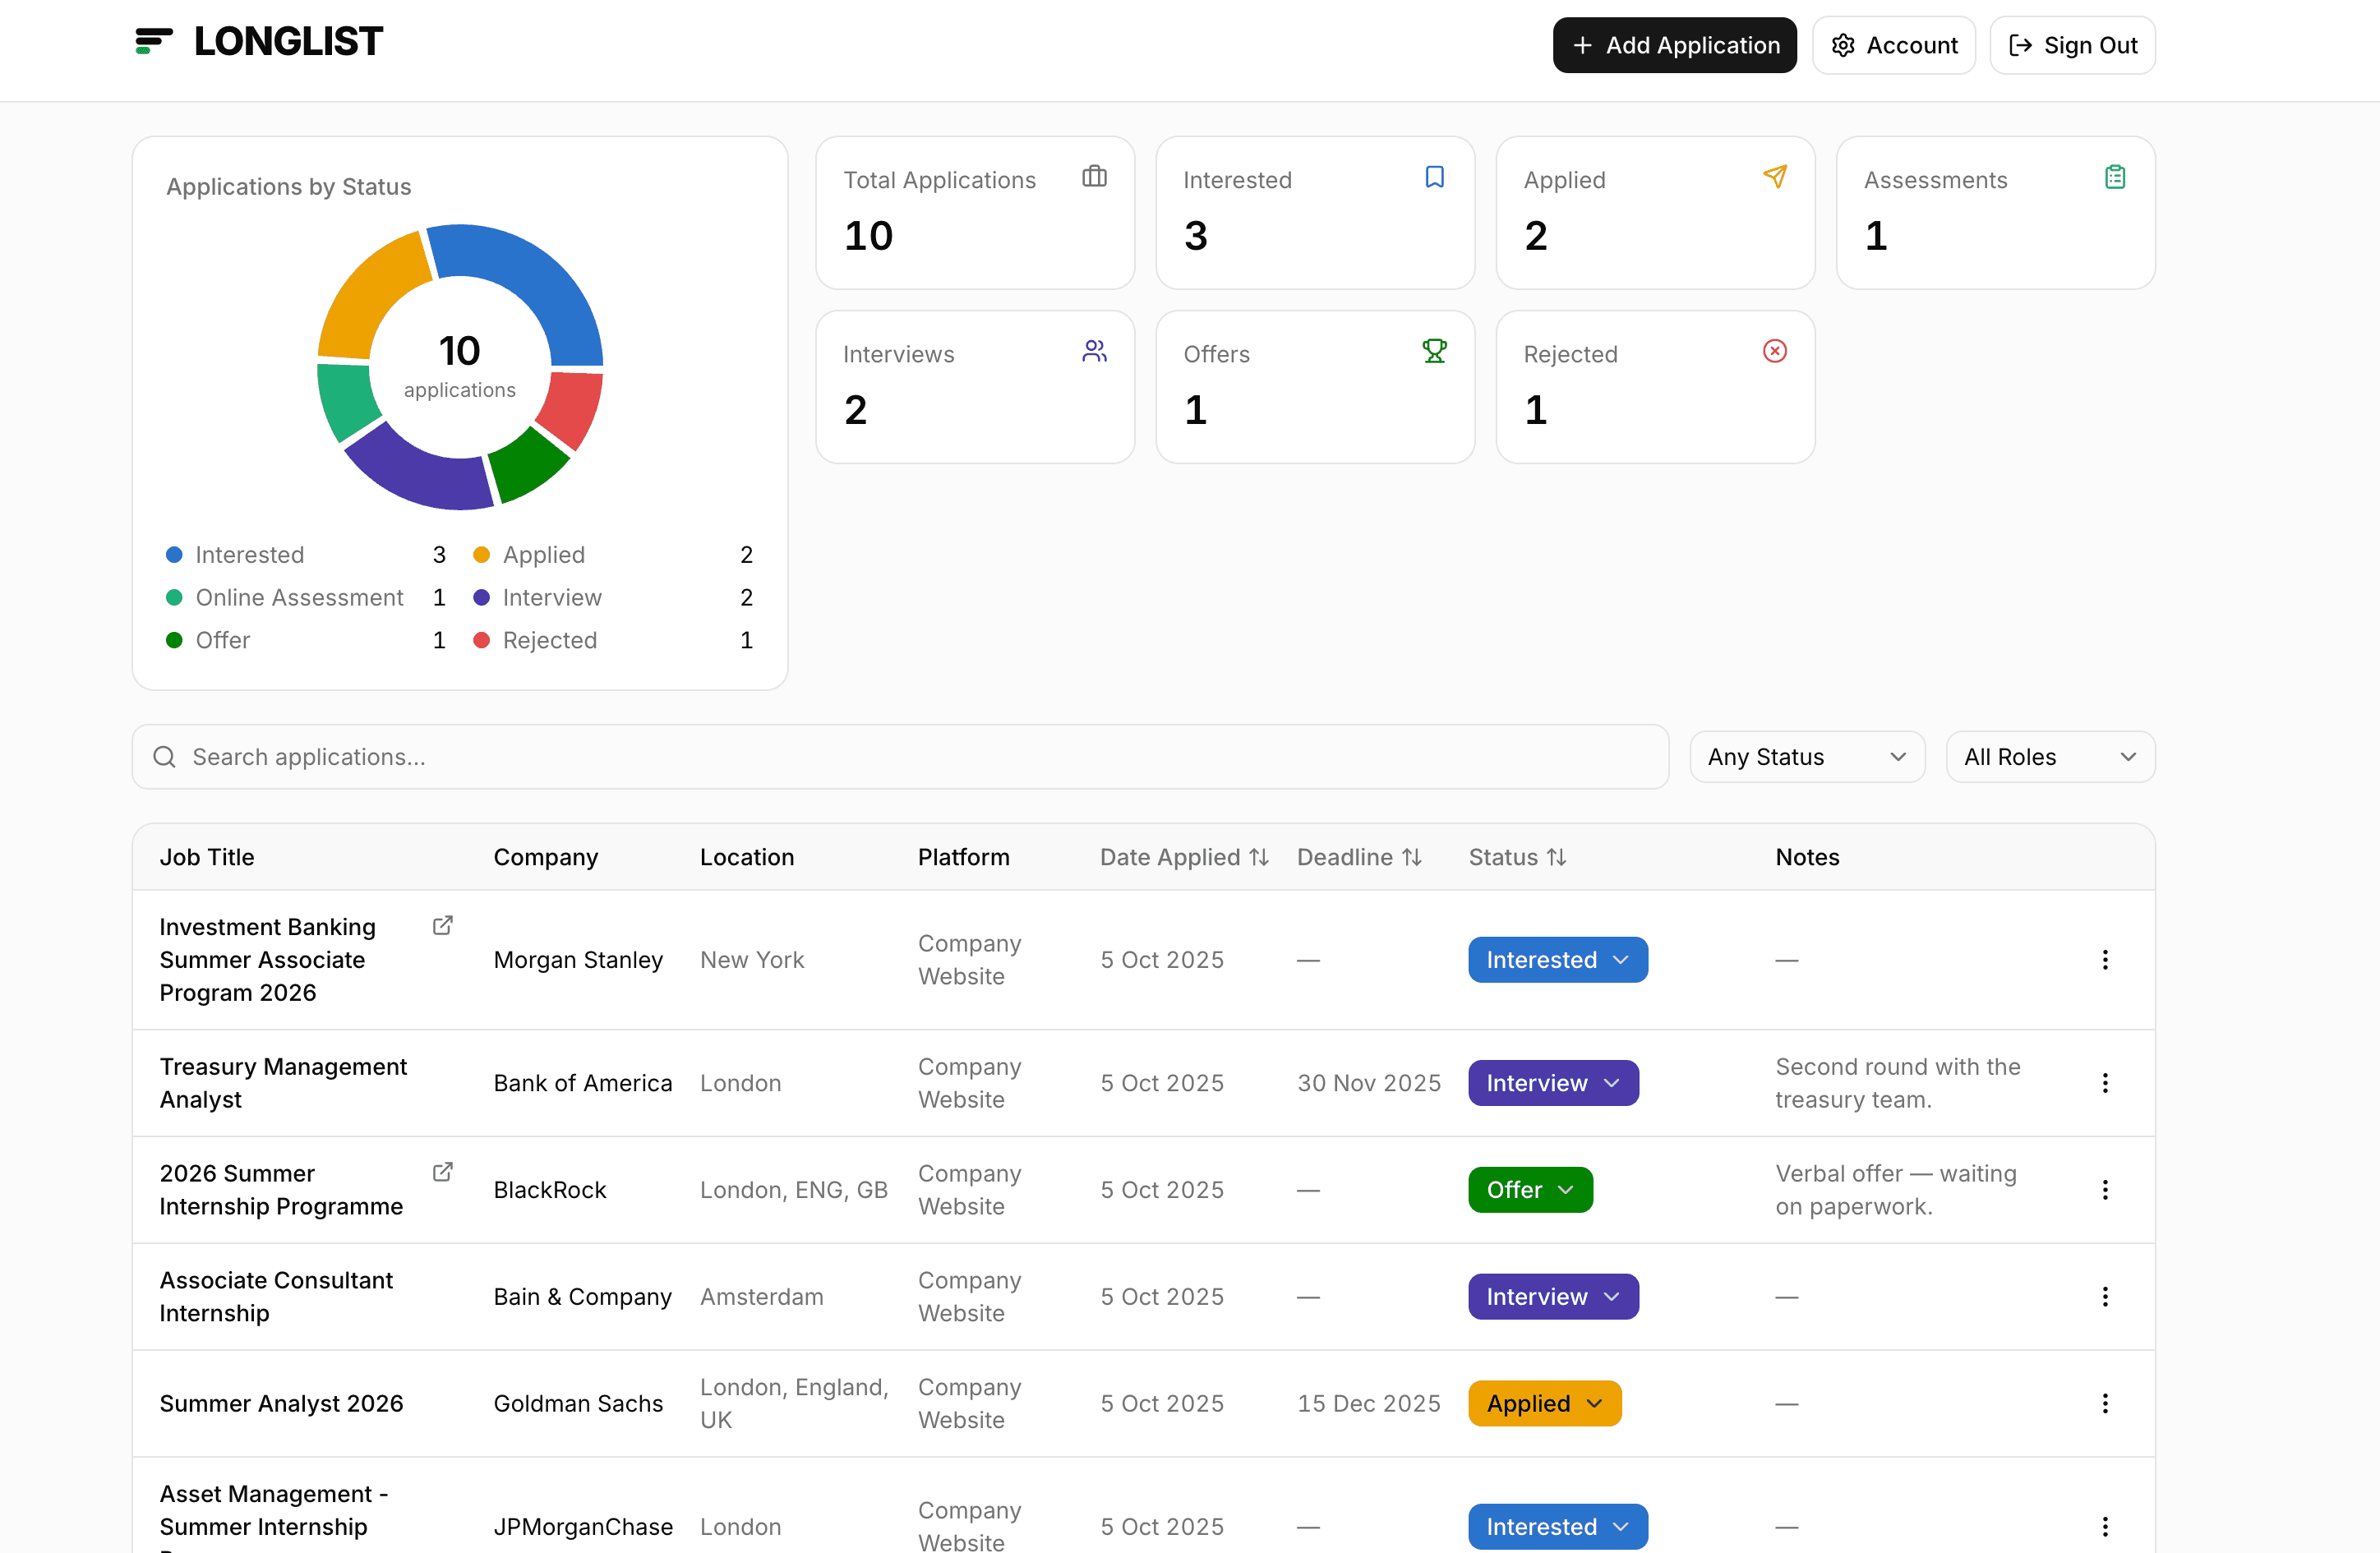Open row actions menu for Bain & Company
2380x1553 pixels.
(x=2105, y=1297)
